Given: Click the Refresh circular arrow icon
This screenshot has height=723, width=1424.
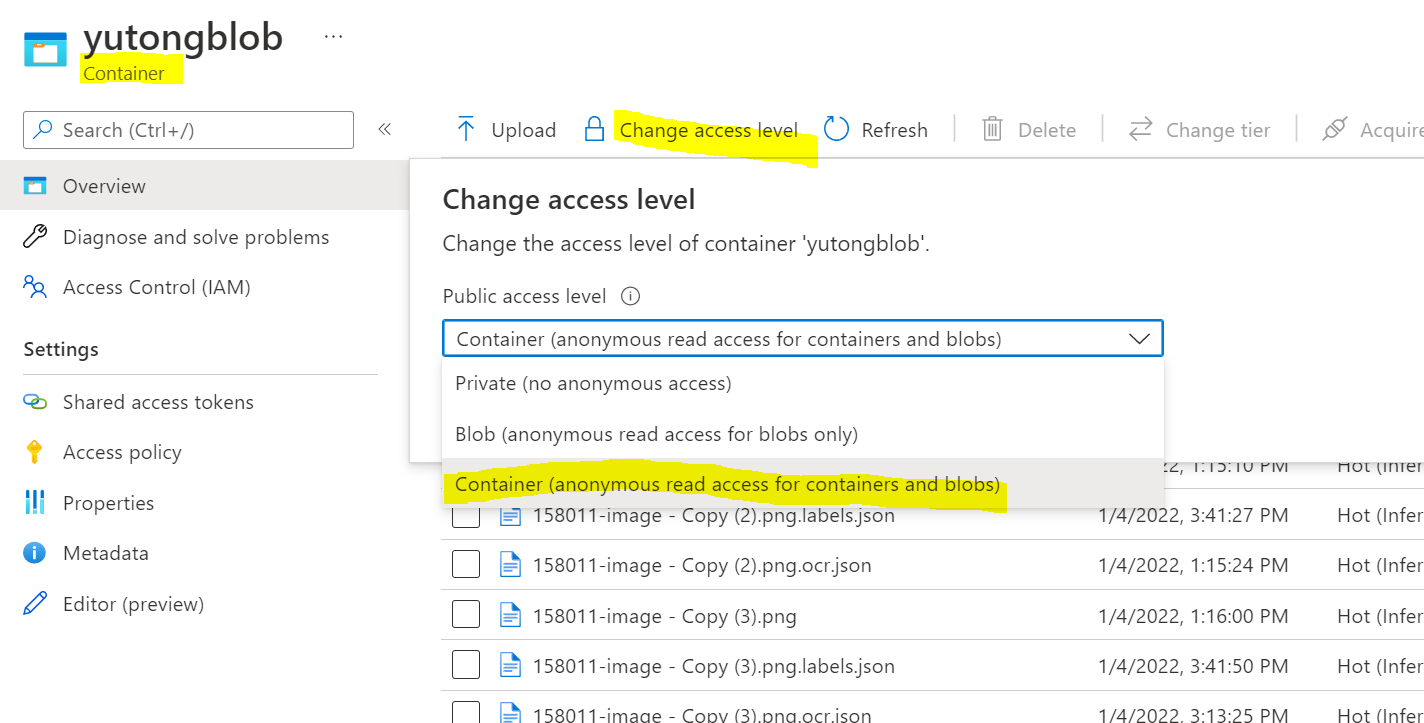Looking at the screenshot, I should pos(837,129).
